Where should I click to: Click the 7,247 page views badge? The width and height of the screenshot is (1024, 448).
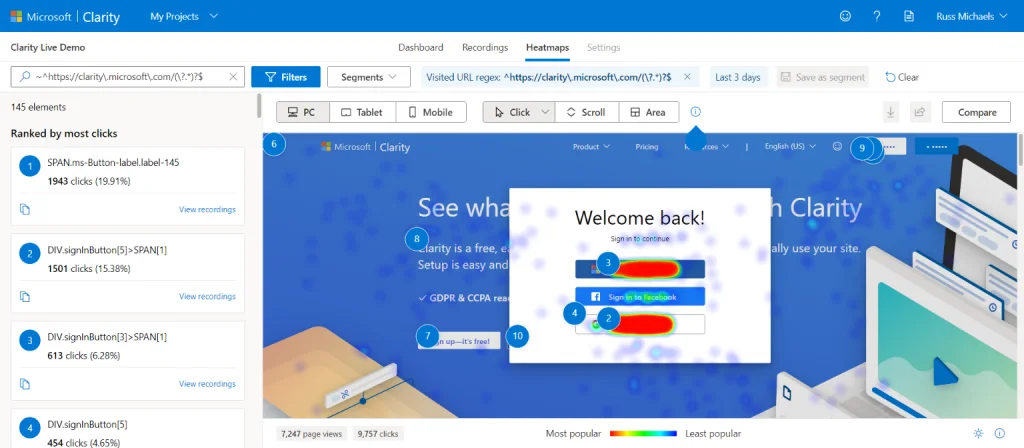point(312,434)
